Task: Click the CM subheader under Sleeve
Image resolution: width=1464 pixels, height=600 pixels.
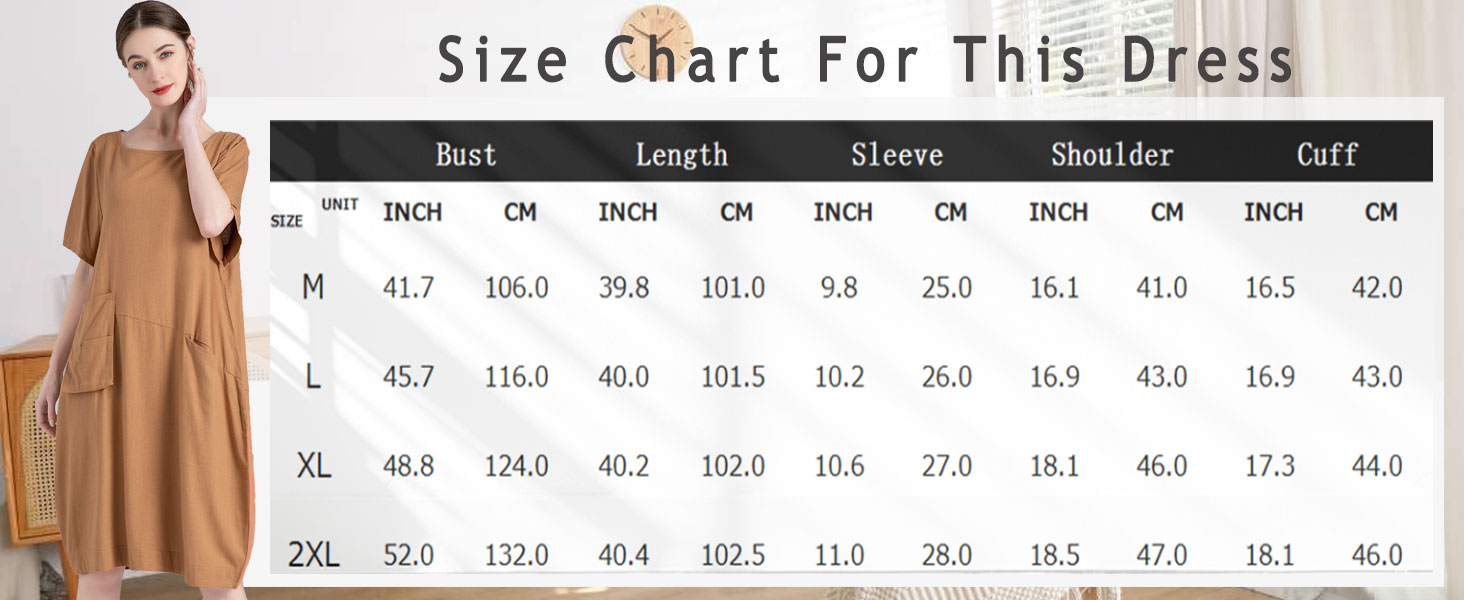Action: tap(950, 212)
